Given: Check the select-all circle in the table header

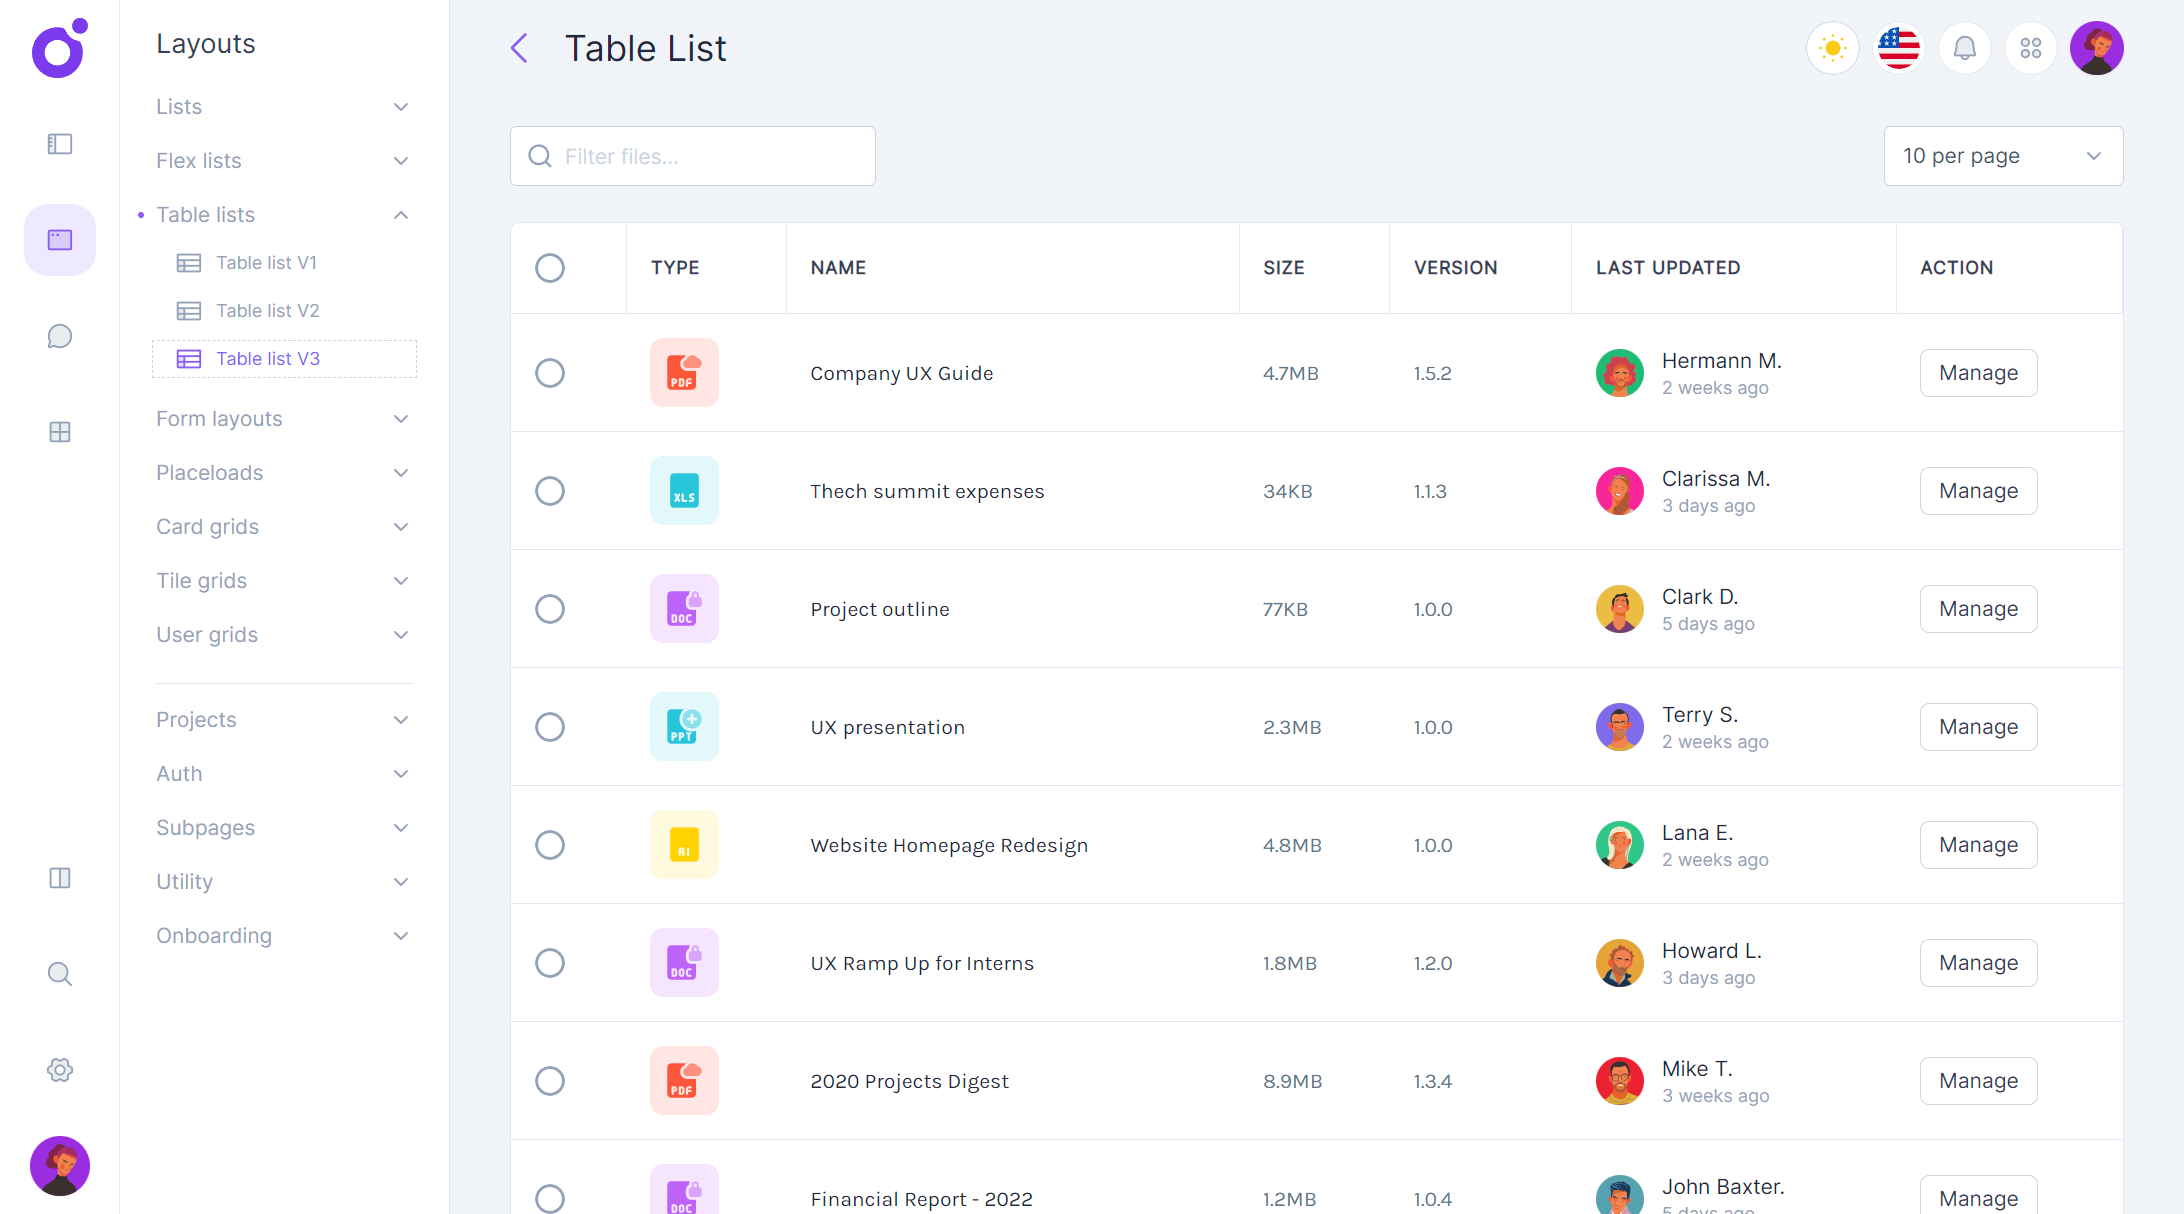Looking at the screenshot, I should coord(550,267).
